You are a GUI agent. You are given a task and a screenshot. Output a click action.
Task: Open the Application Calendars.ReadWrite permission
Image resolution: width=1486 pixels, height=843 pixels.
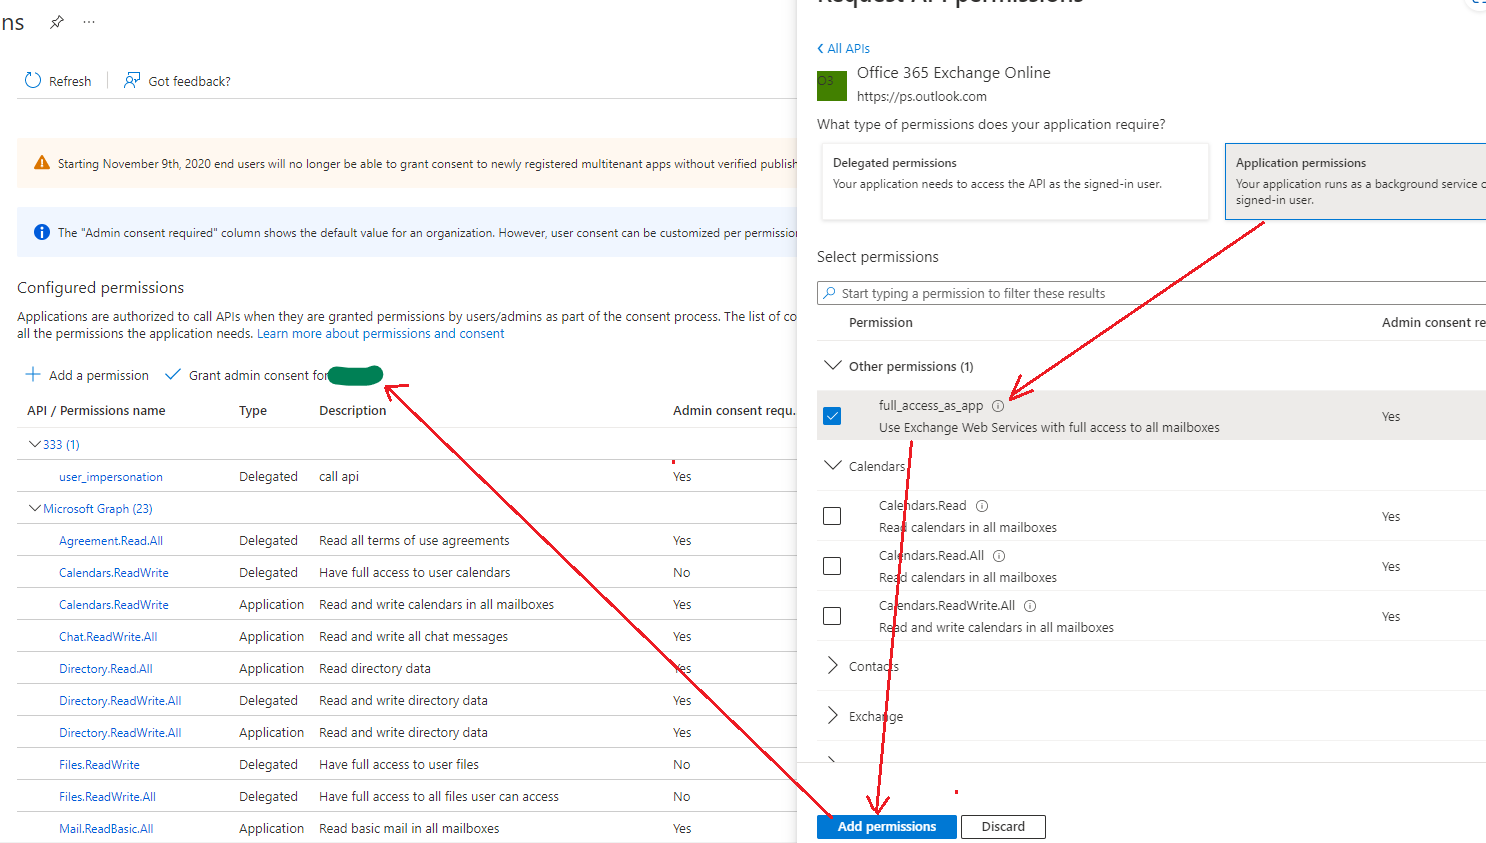(114, 605)
